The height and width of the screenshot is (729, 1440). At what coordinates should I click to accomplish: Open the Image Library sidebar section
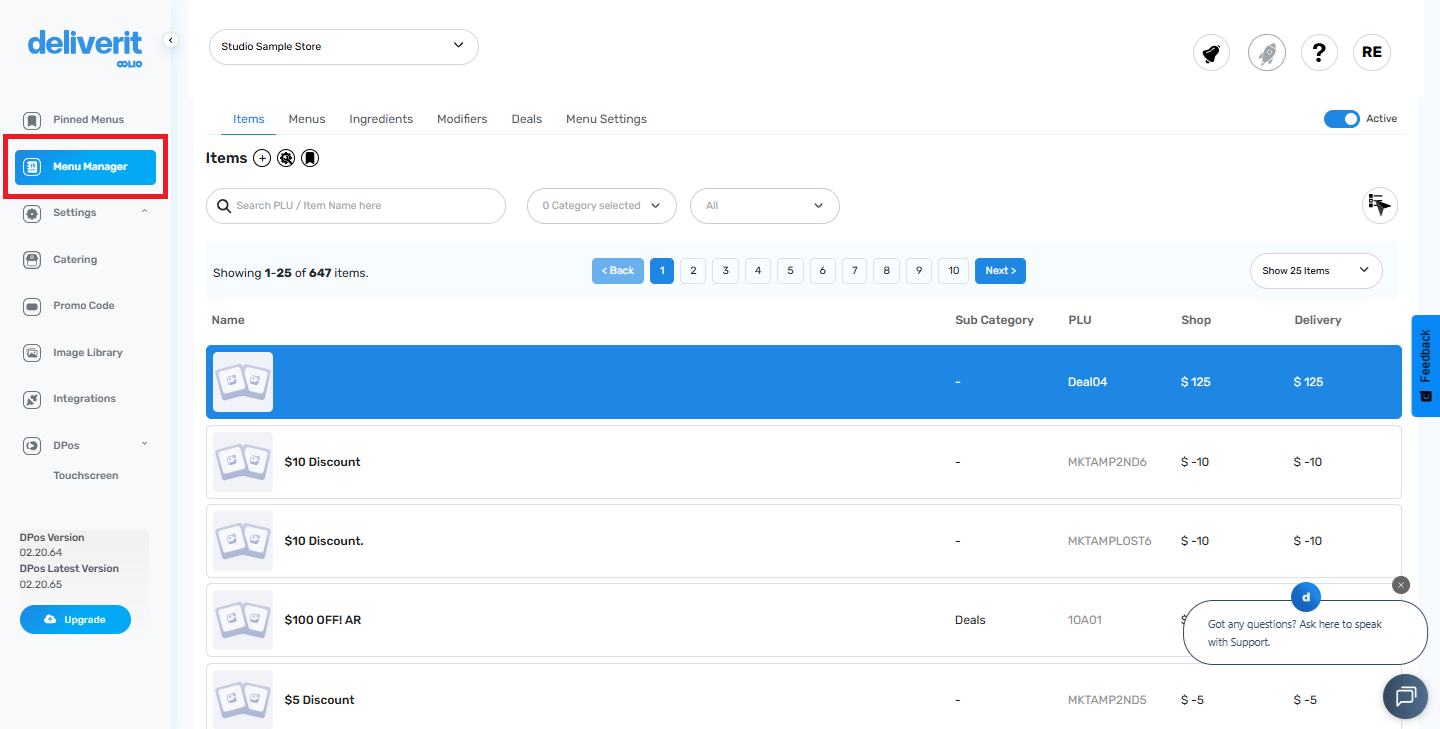pyautogui.click(x=87, y=352)
